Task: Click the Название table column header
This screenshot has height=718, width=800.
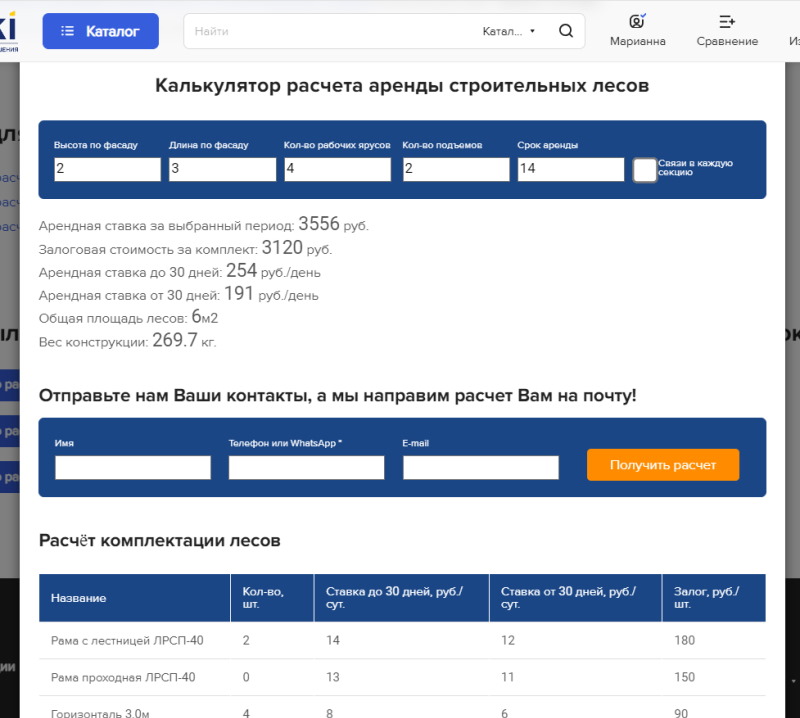Action: (x=79, y=598)
